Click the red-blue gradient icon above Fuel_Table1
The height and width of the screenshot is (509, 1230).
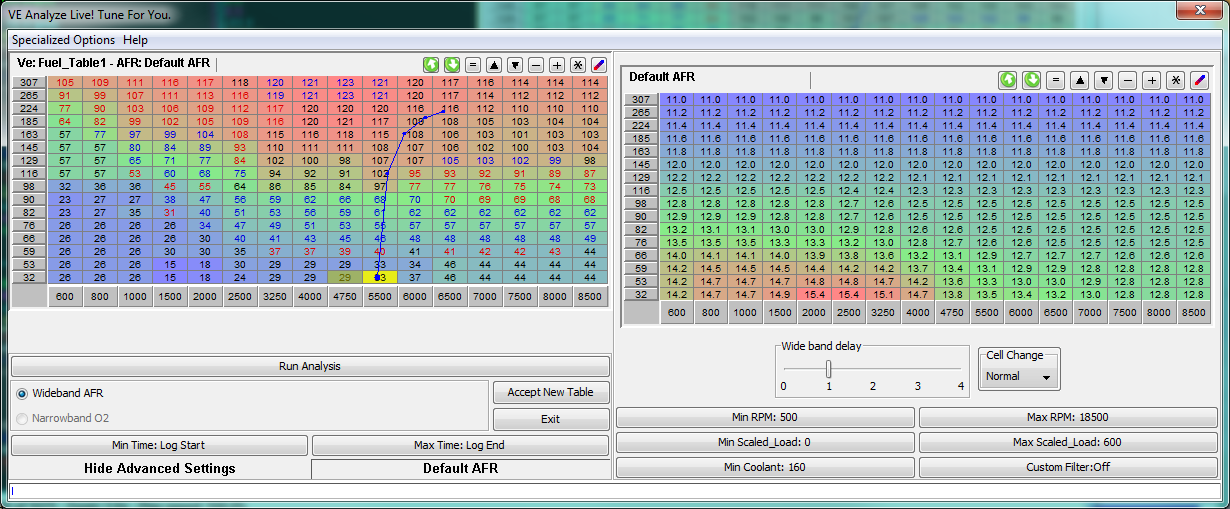point(598,63)
